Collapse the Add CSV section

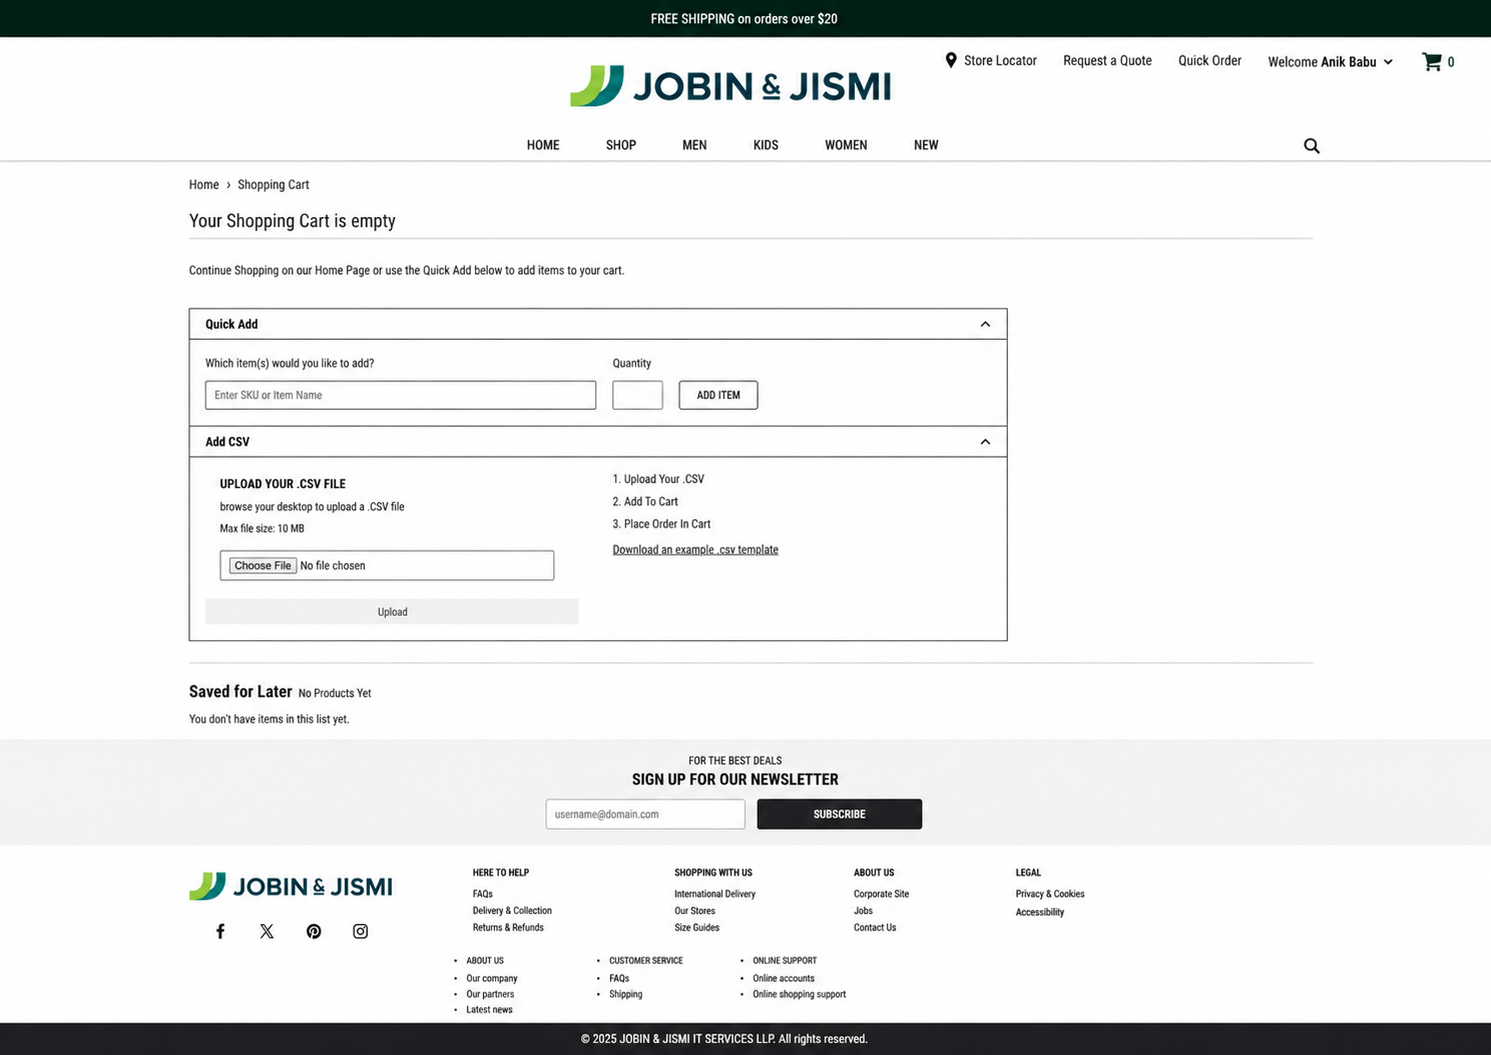[x=985, y=442]
